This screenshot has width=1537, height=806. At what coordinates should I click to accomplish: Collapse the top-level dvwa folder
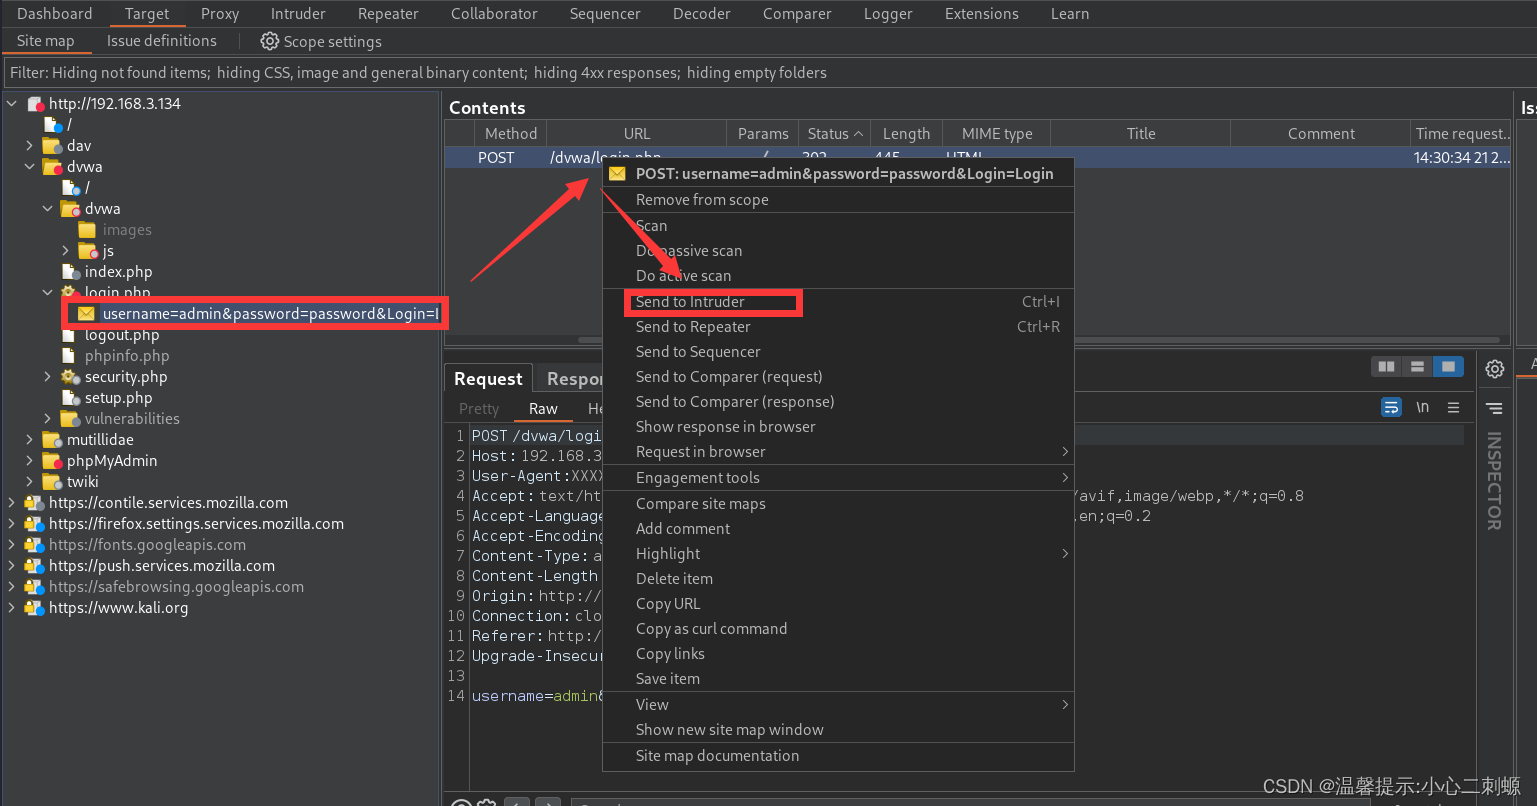click(x=30, y=167)
